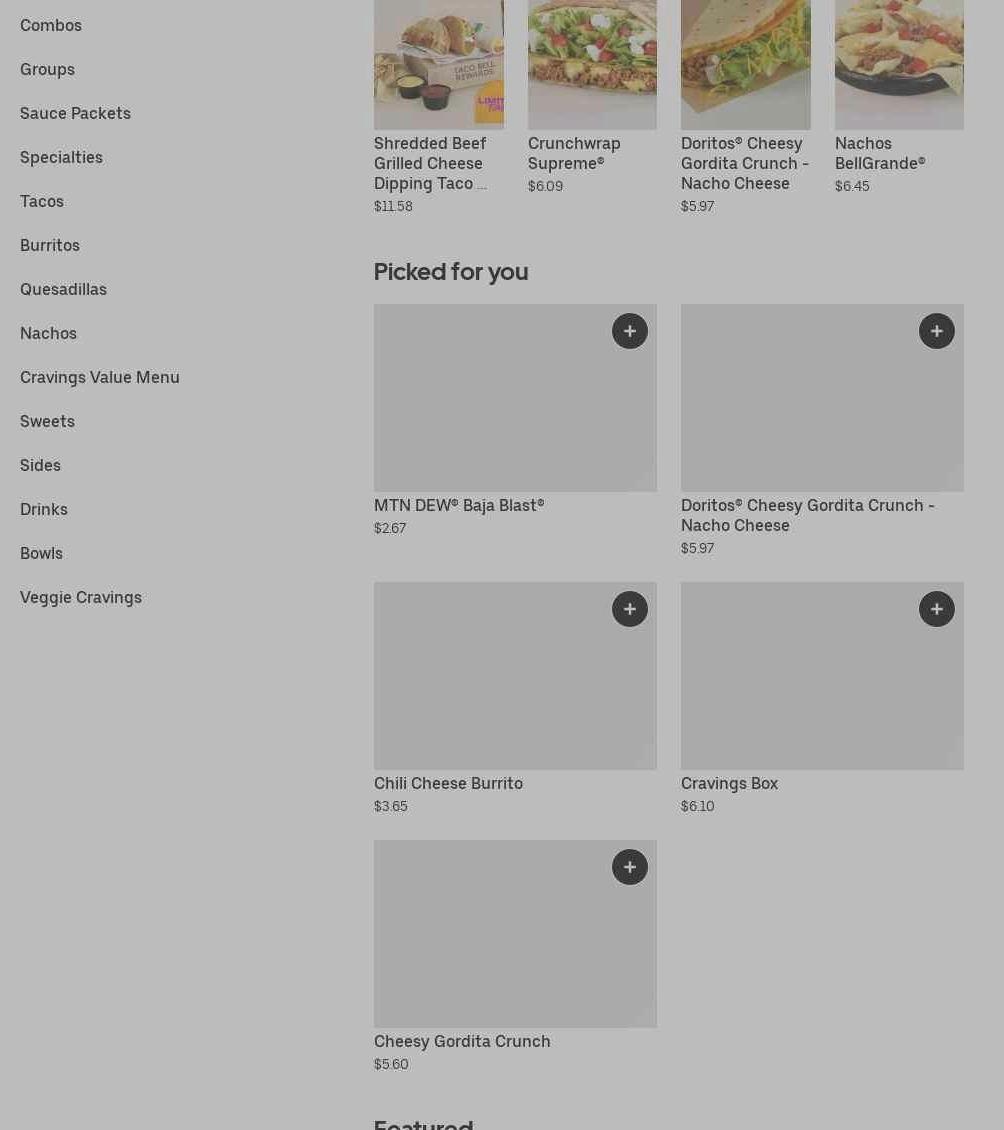1004x1130 pixels.
Task: Open the Cravings Box item name
Action: [729, 783]
